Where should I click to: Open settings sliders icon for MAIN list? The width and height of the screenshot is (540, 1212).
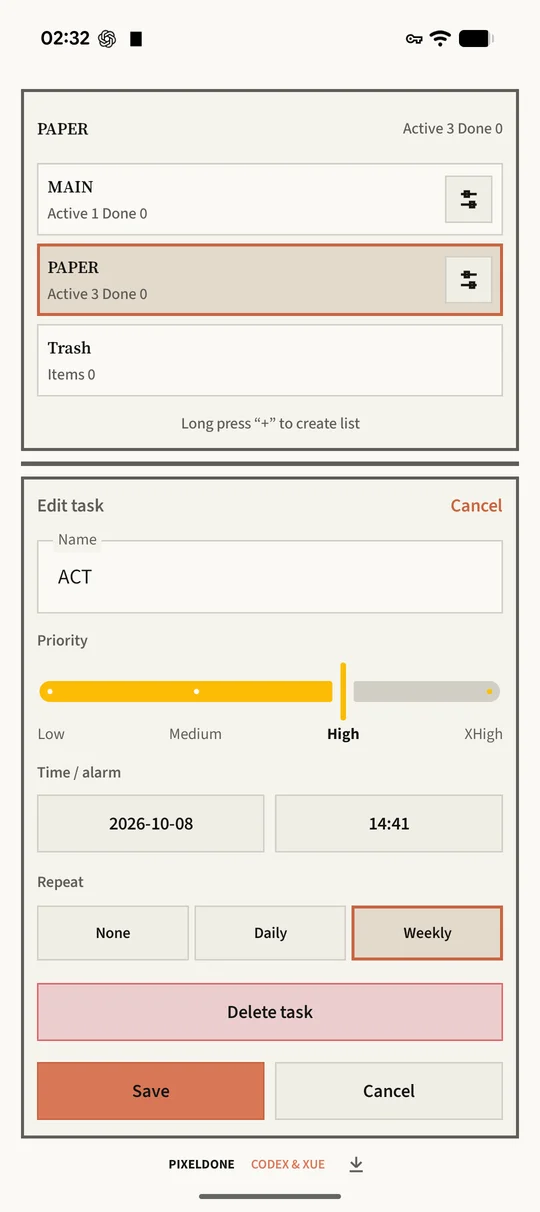click(468, 199)
